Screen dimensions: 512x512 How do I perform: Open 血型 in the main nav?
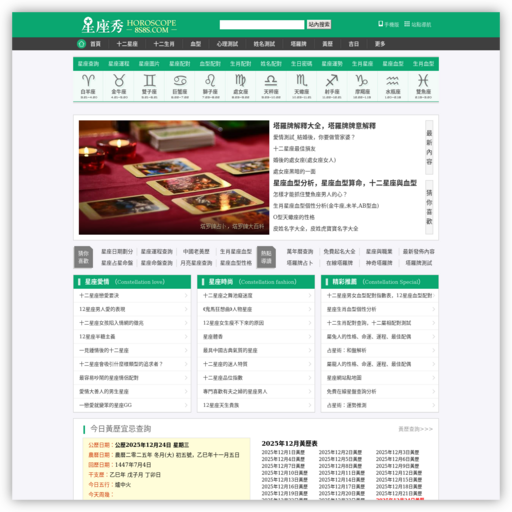(x=195, y=44)
